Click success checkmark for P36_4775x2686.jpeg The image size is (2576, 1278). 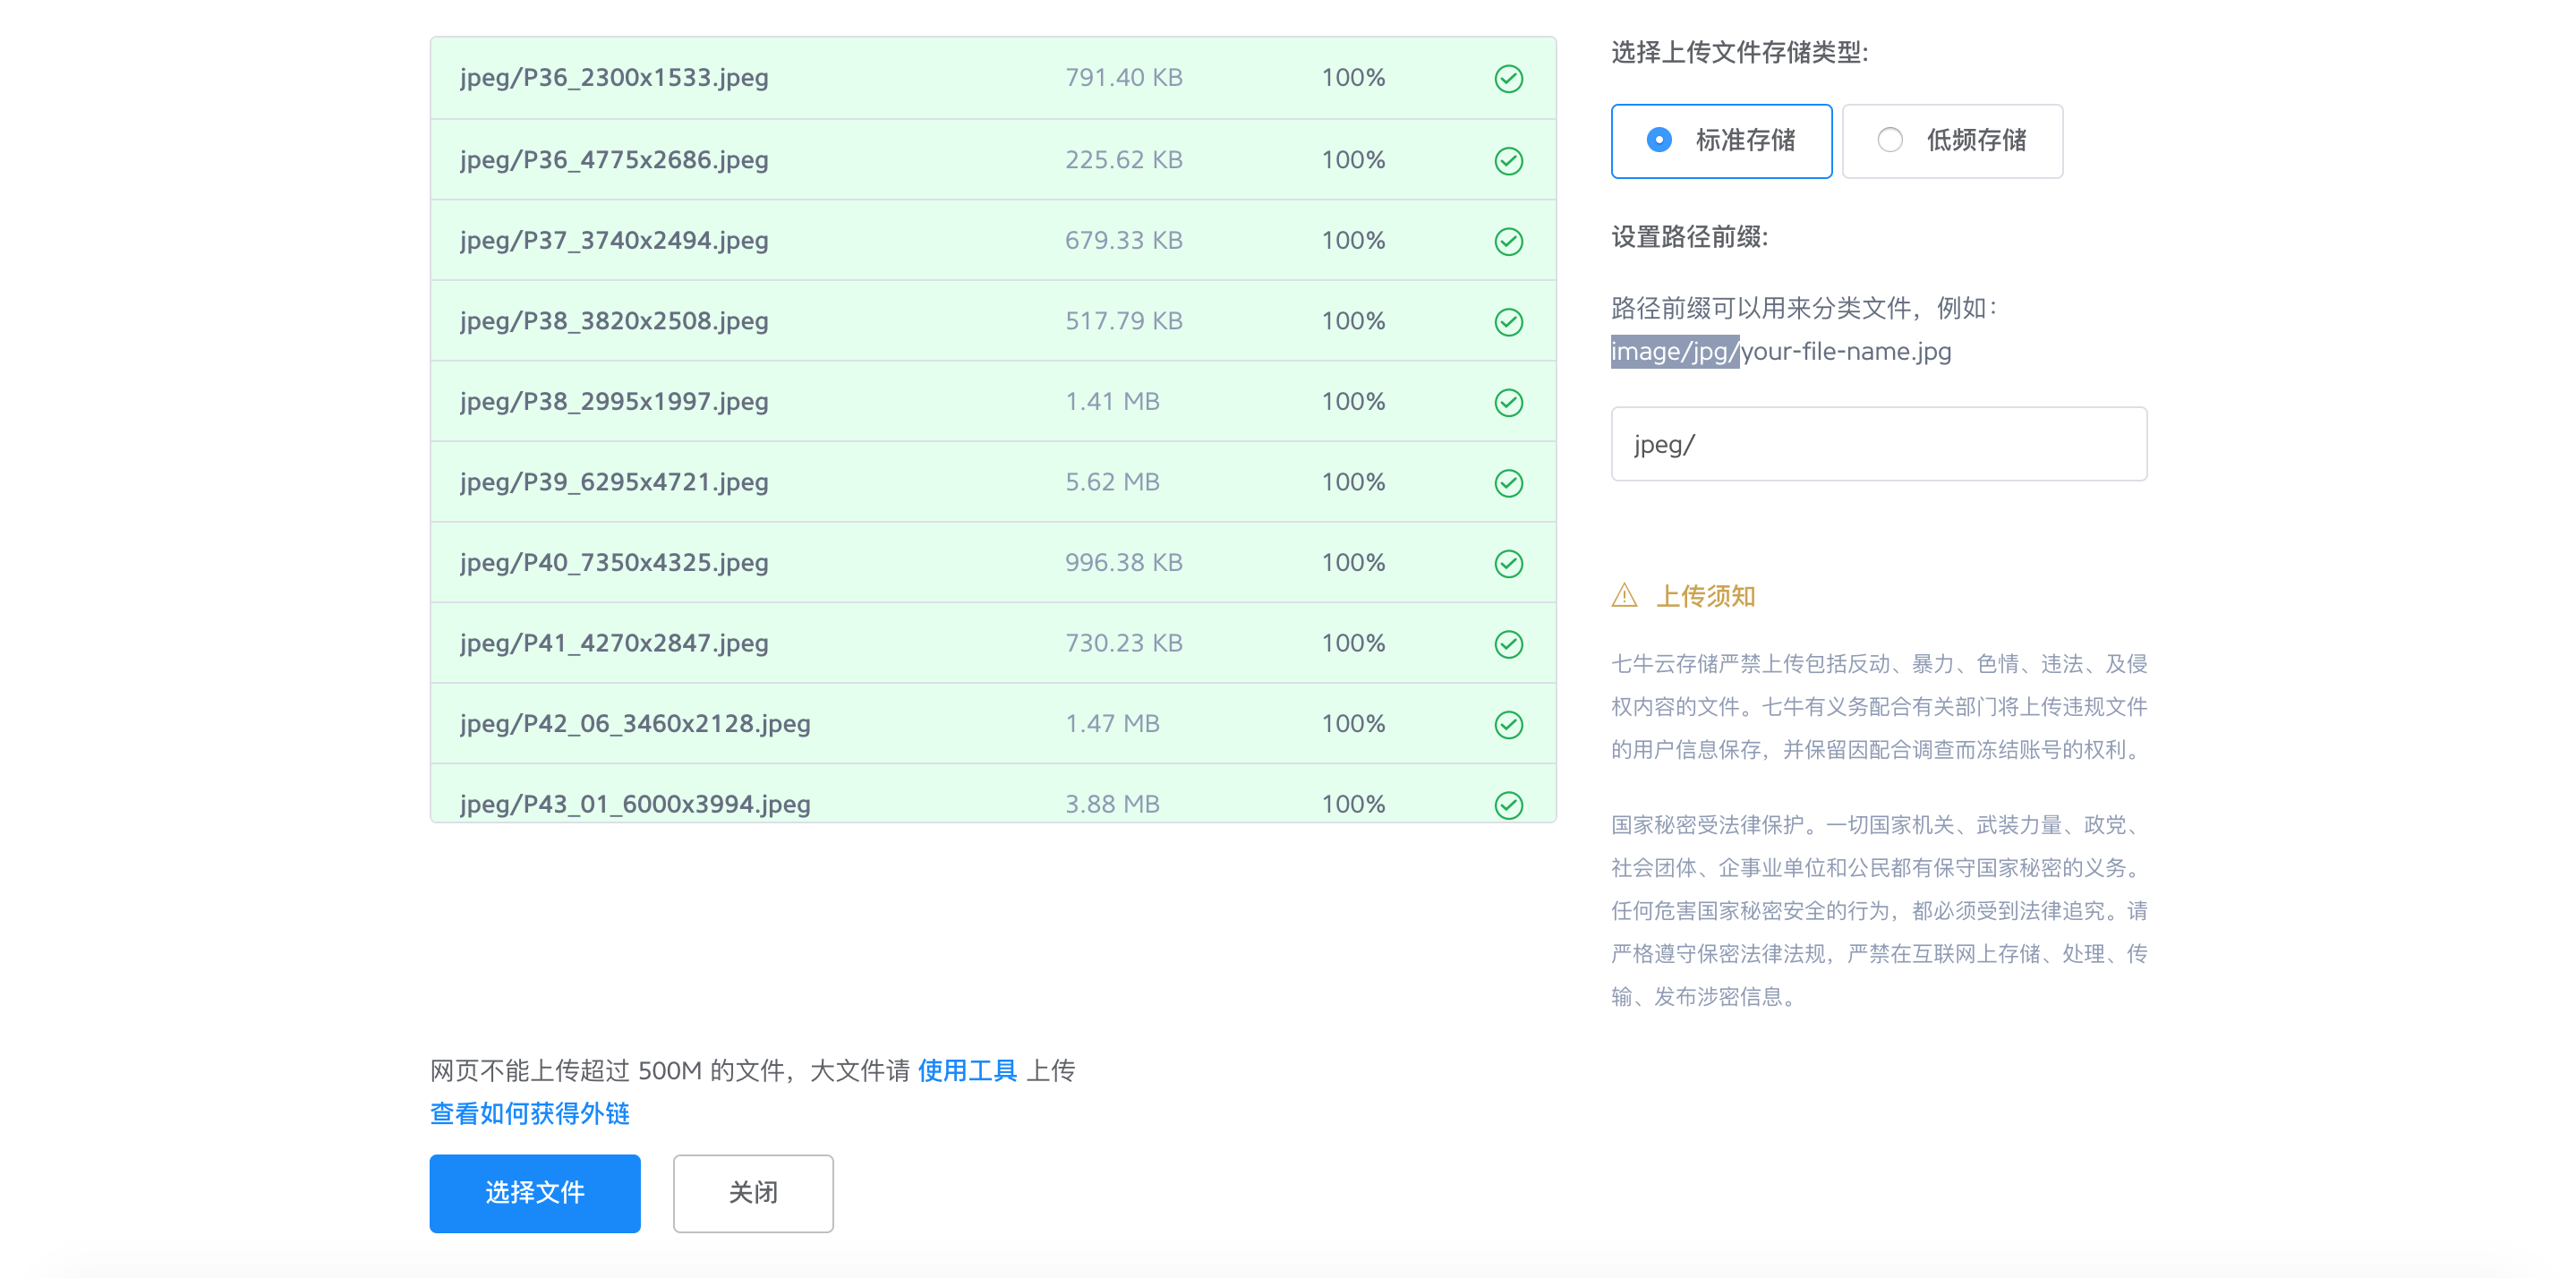point(1508,160)
